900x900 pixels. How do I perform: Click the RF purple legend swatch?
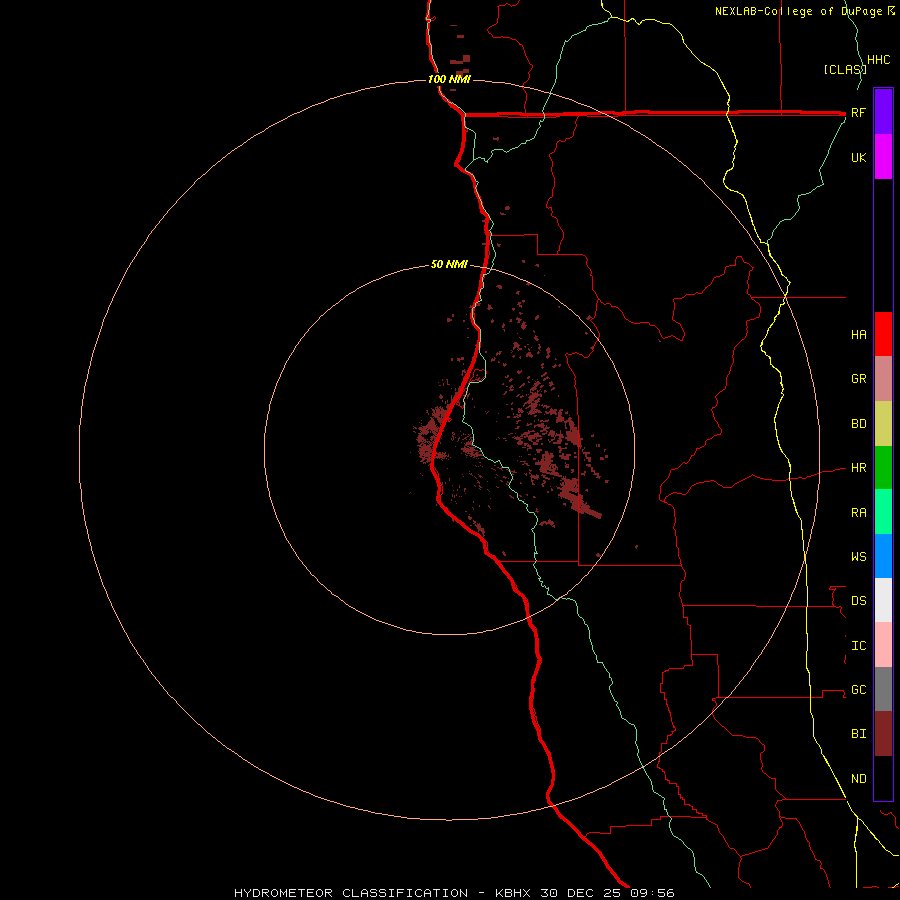click(x=883, y=112)
